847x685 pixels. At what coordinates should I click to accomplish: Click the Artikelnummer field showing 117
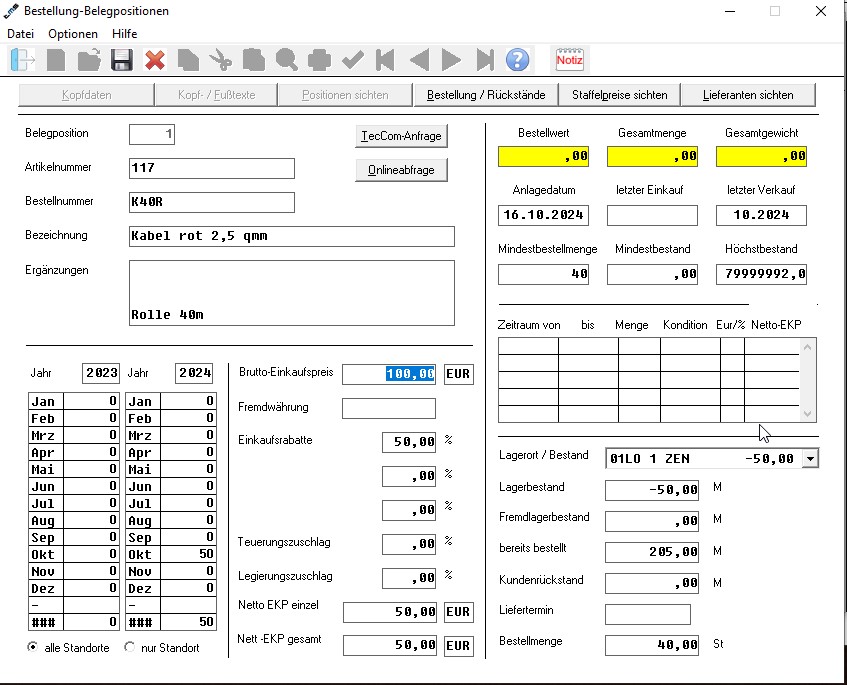coord(212,168)
